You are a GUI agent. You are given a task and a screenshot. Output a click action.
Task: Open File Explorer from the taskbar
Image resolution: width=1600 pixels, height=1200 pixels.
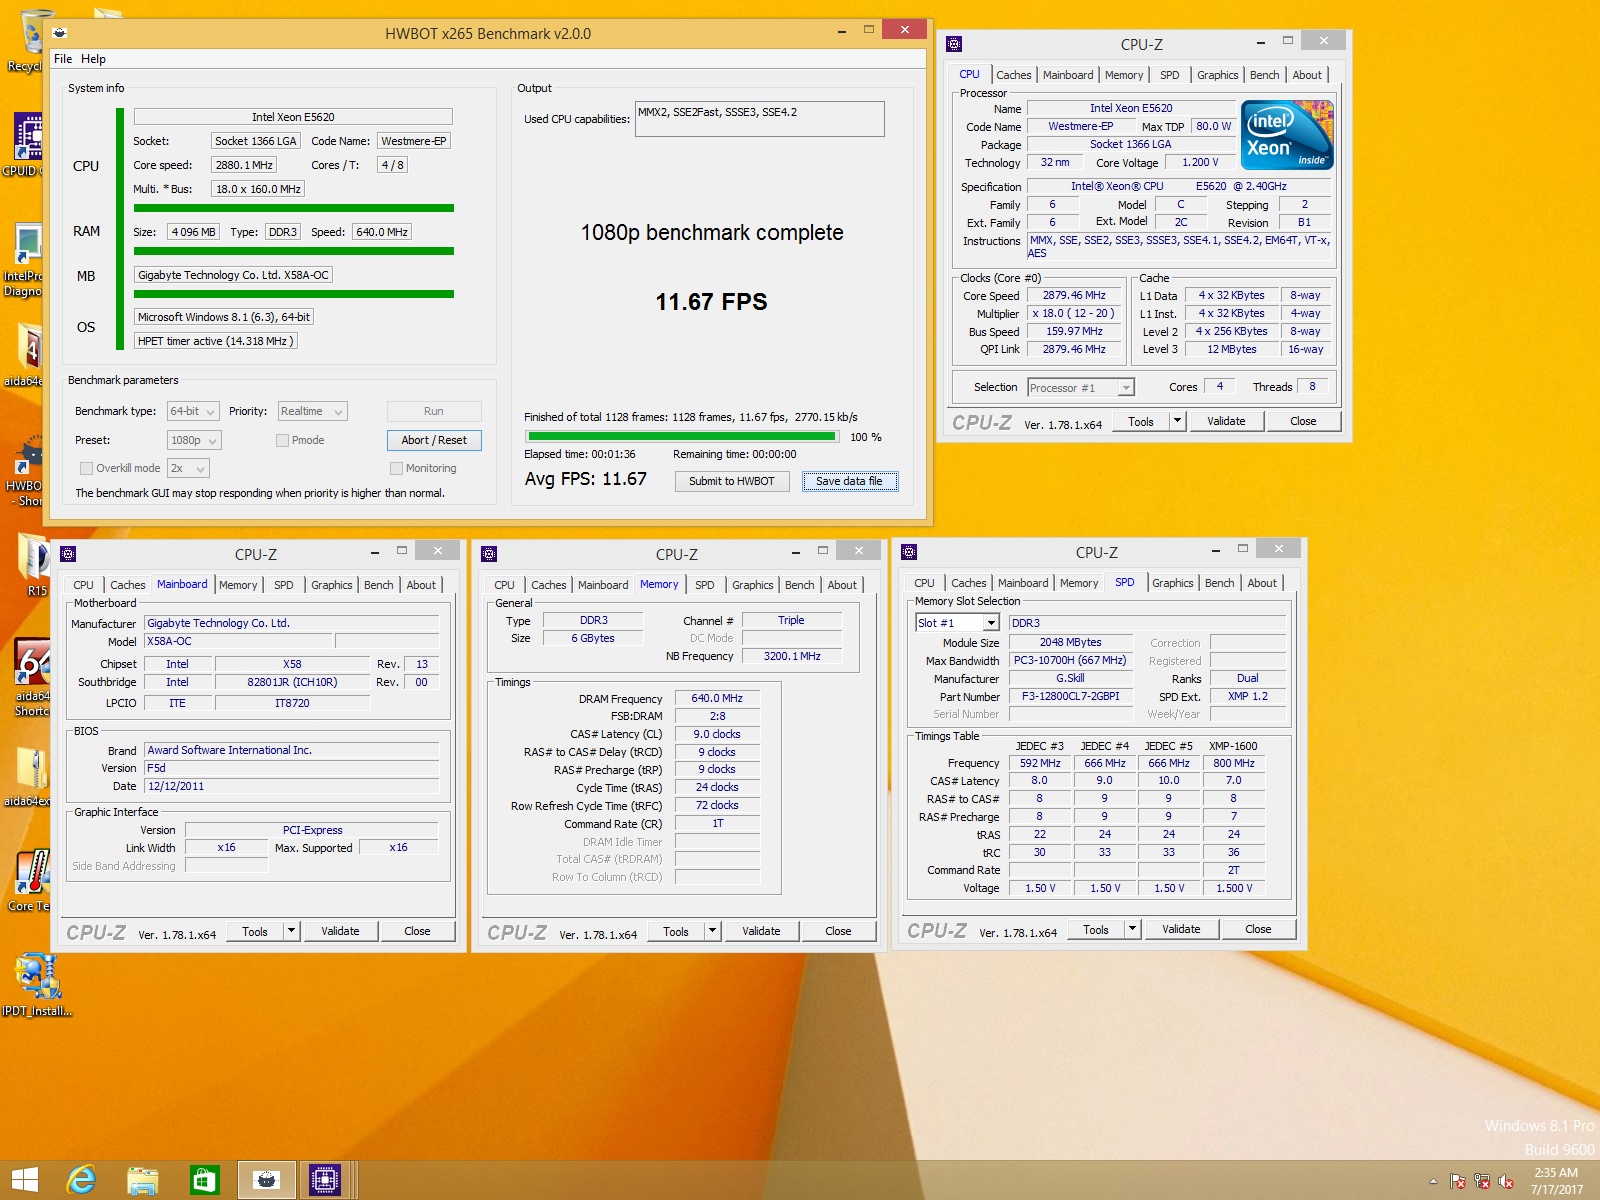[x=142, y=1180]
